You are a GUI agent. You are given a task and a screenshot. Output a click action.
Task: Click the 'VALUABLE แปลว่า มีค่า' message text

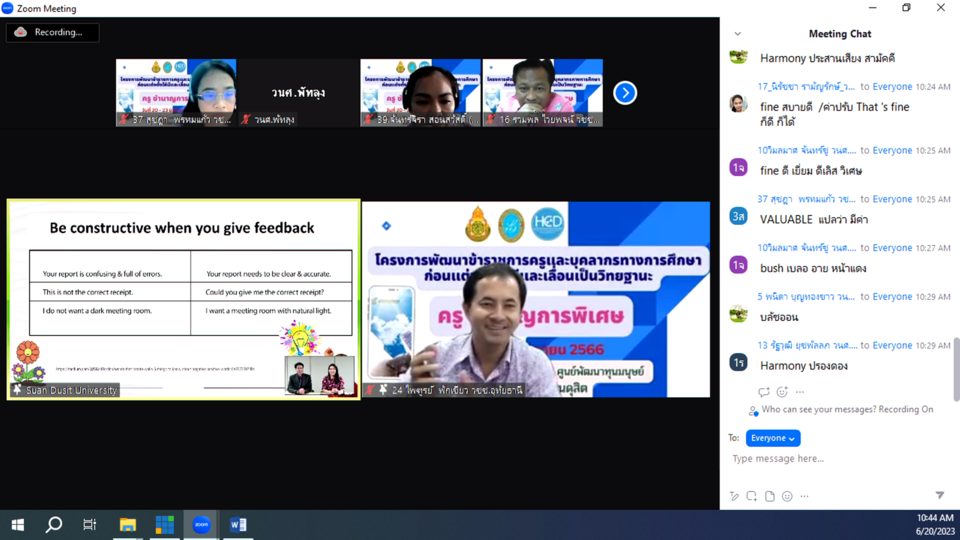coord(814,219)
